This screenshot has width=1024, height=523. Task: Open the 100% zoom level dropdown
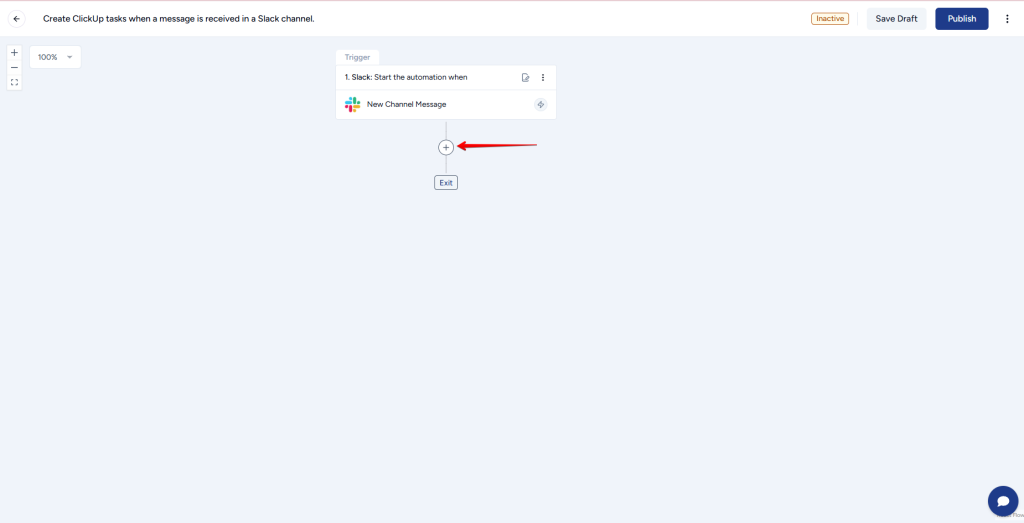[x=55, y=57]
